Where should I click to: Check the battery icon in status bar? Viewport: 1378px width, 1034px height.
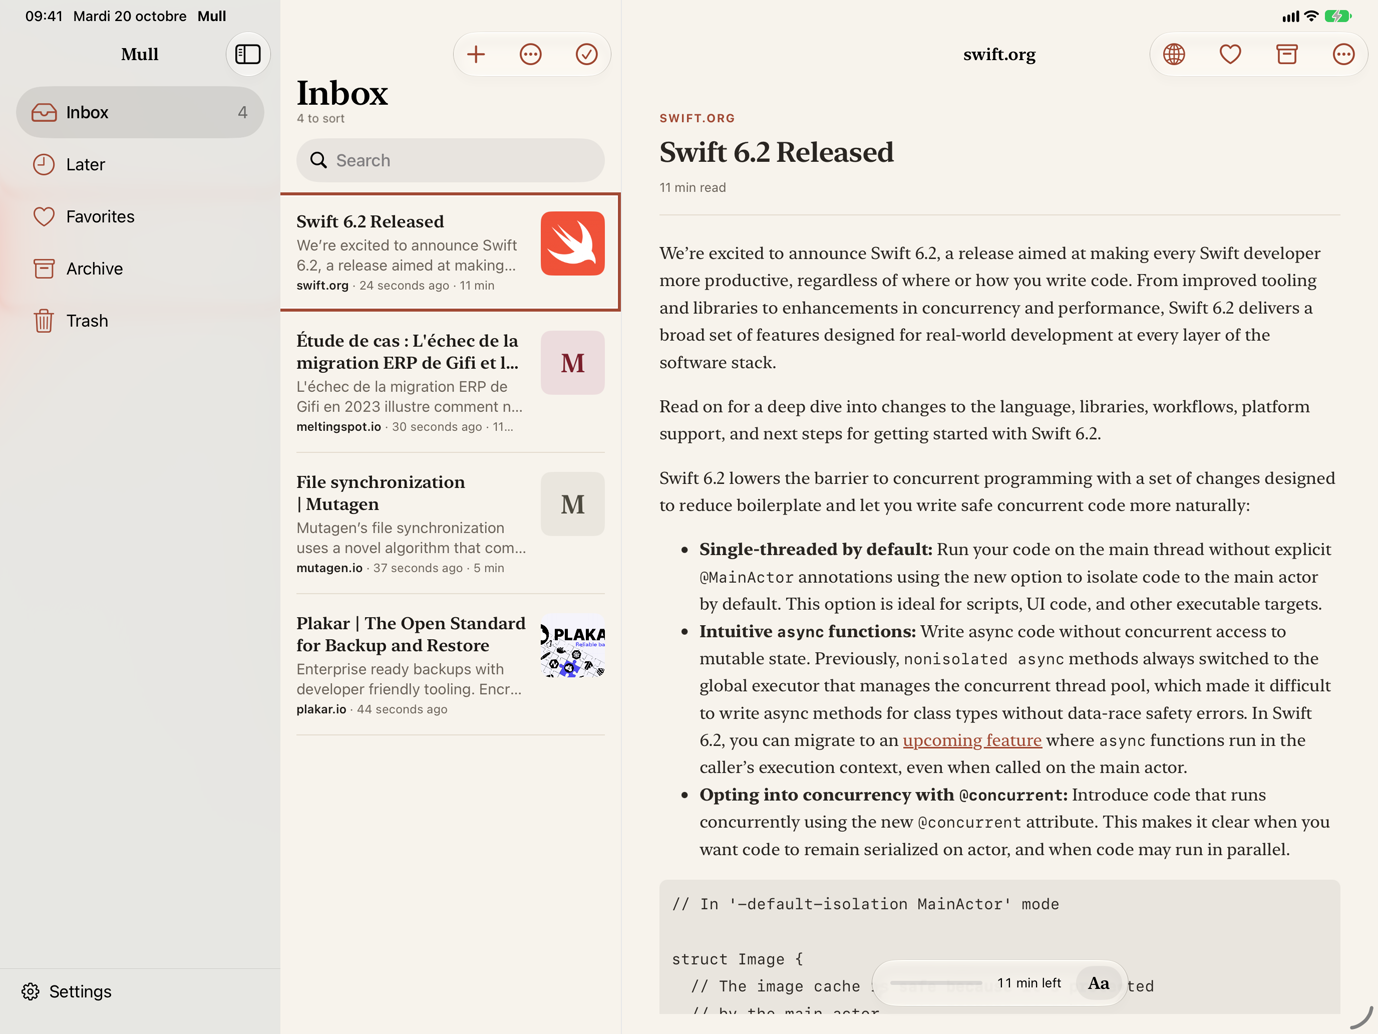pos(1338,16)
